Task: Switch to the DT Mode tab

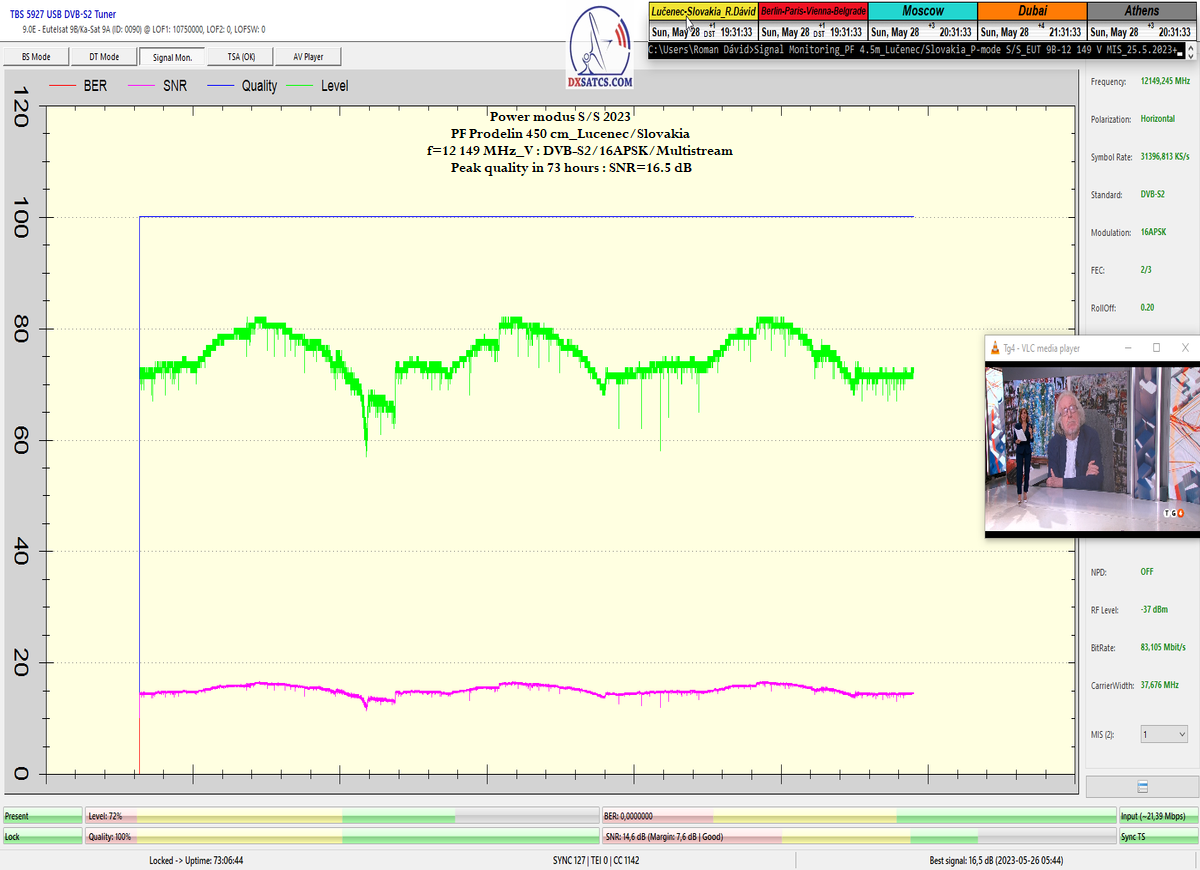Action: (103, 57)
